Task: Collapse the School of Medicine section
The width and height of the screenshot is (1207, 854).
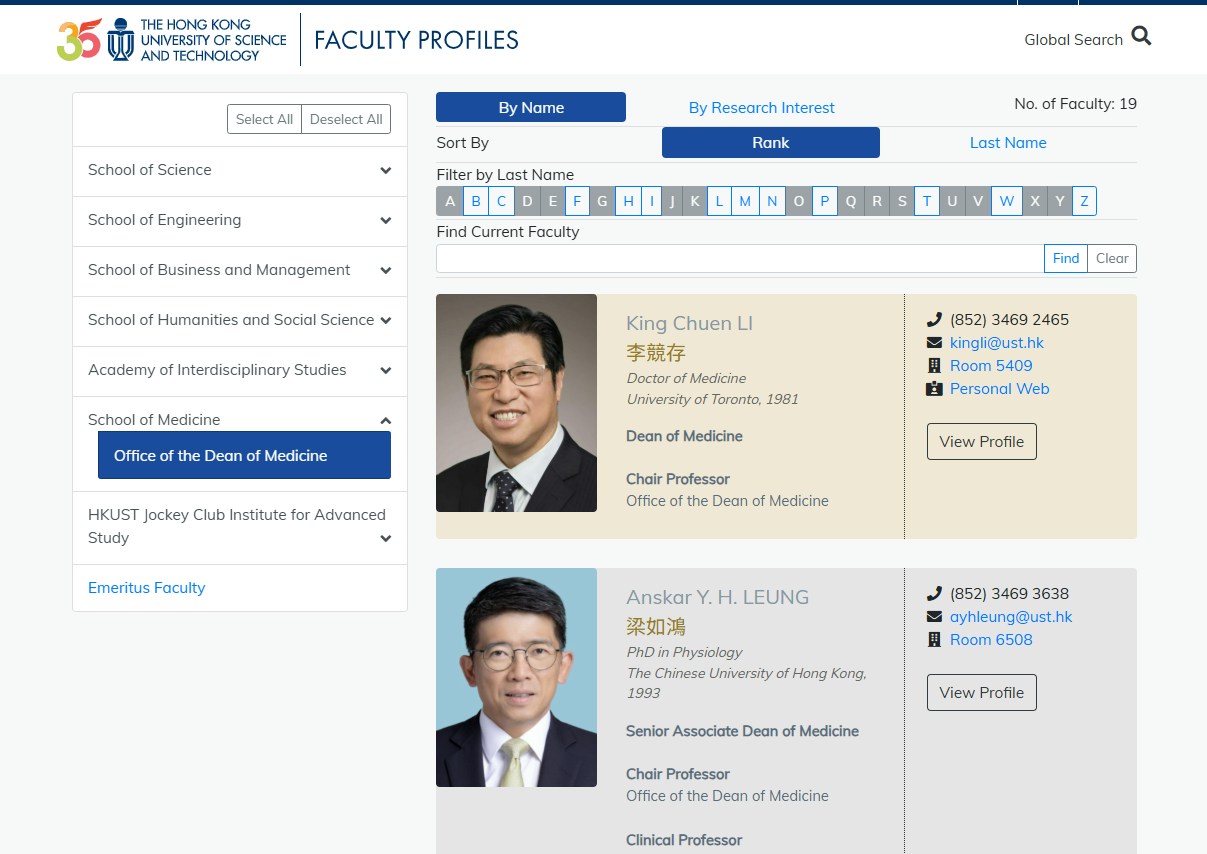Action: coord(385,420)
